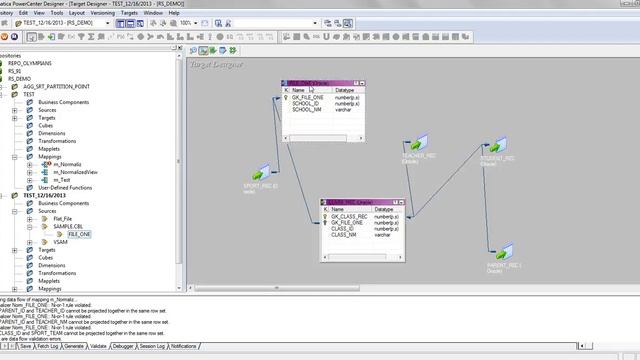Open the Layout menu
640x360 pixels.
coord(77,13)
